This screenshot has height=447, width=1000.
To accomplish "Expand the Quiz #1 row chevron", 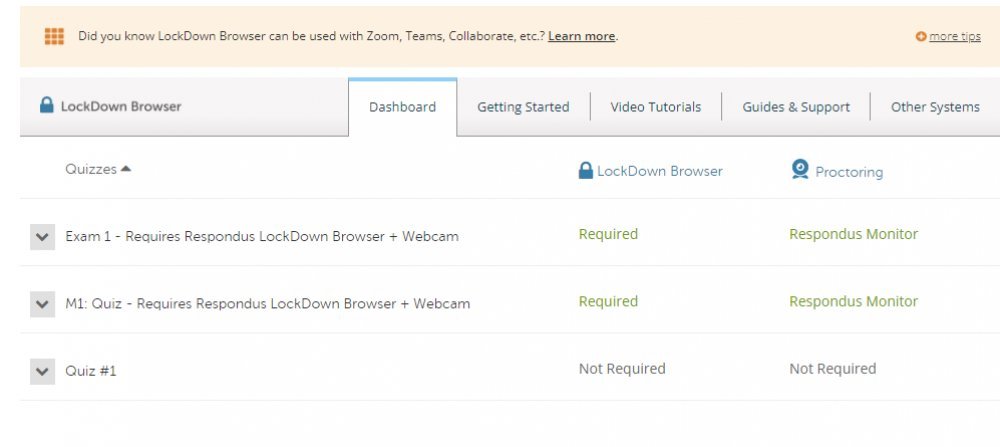I will pos(42,371).
